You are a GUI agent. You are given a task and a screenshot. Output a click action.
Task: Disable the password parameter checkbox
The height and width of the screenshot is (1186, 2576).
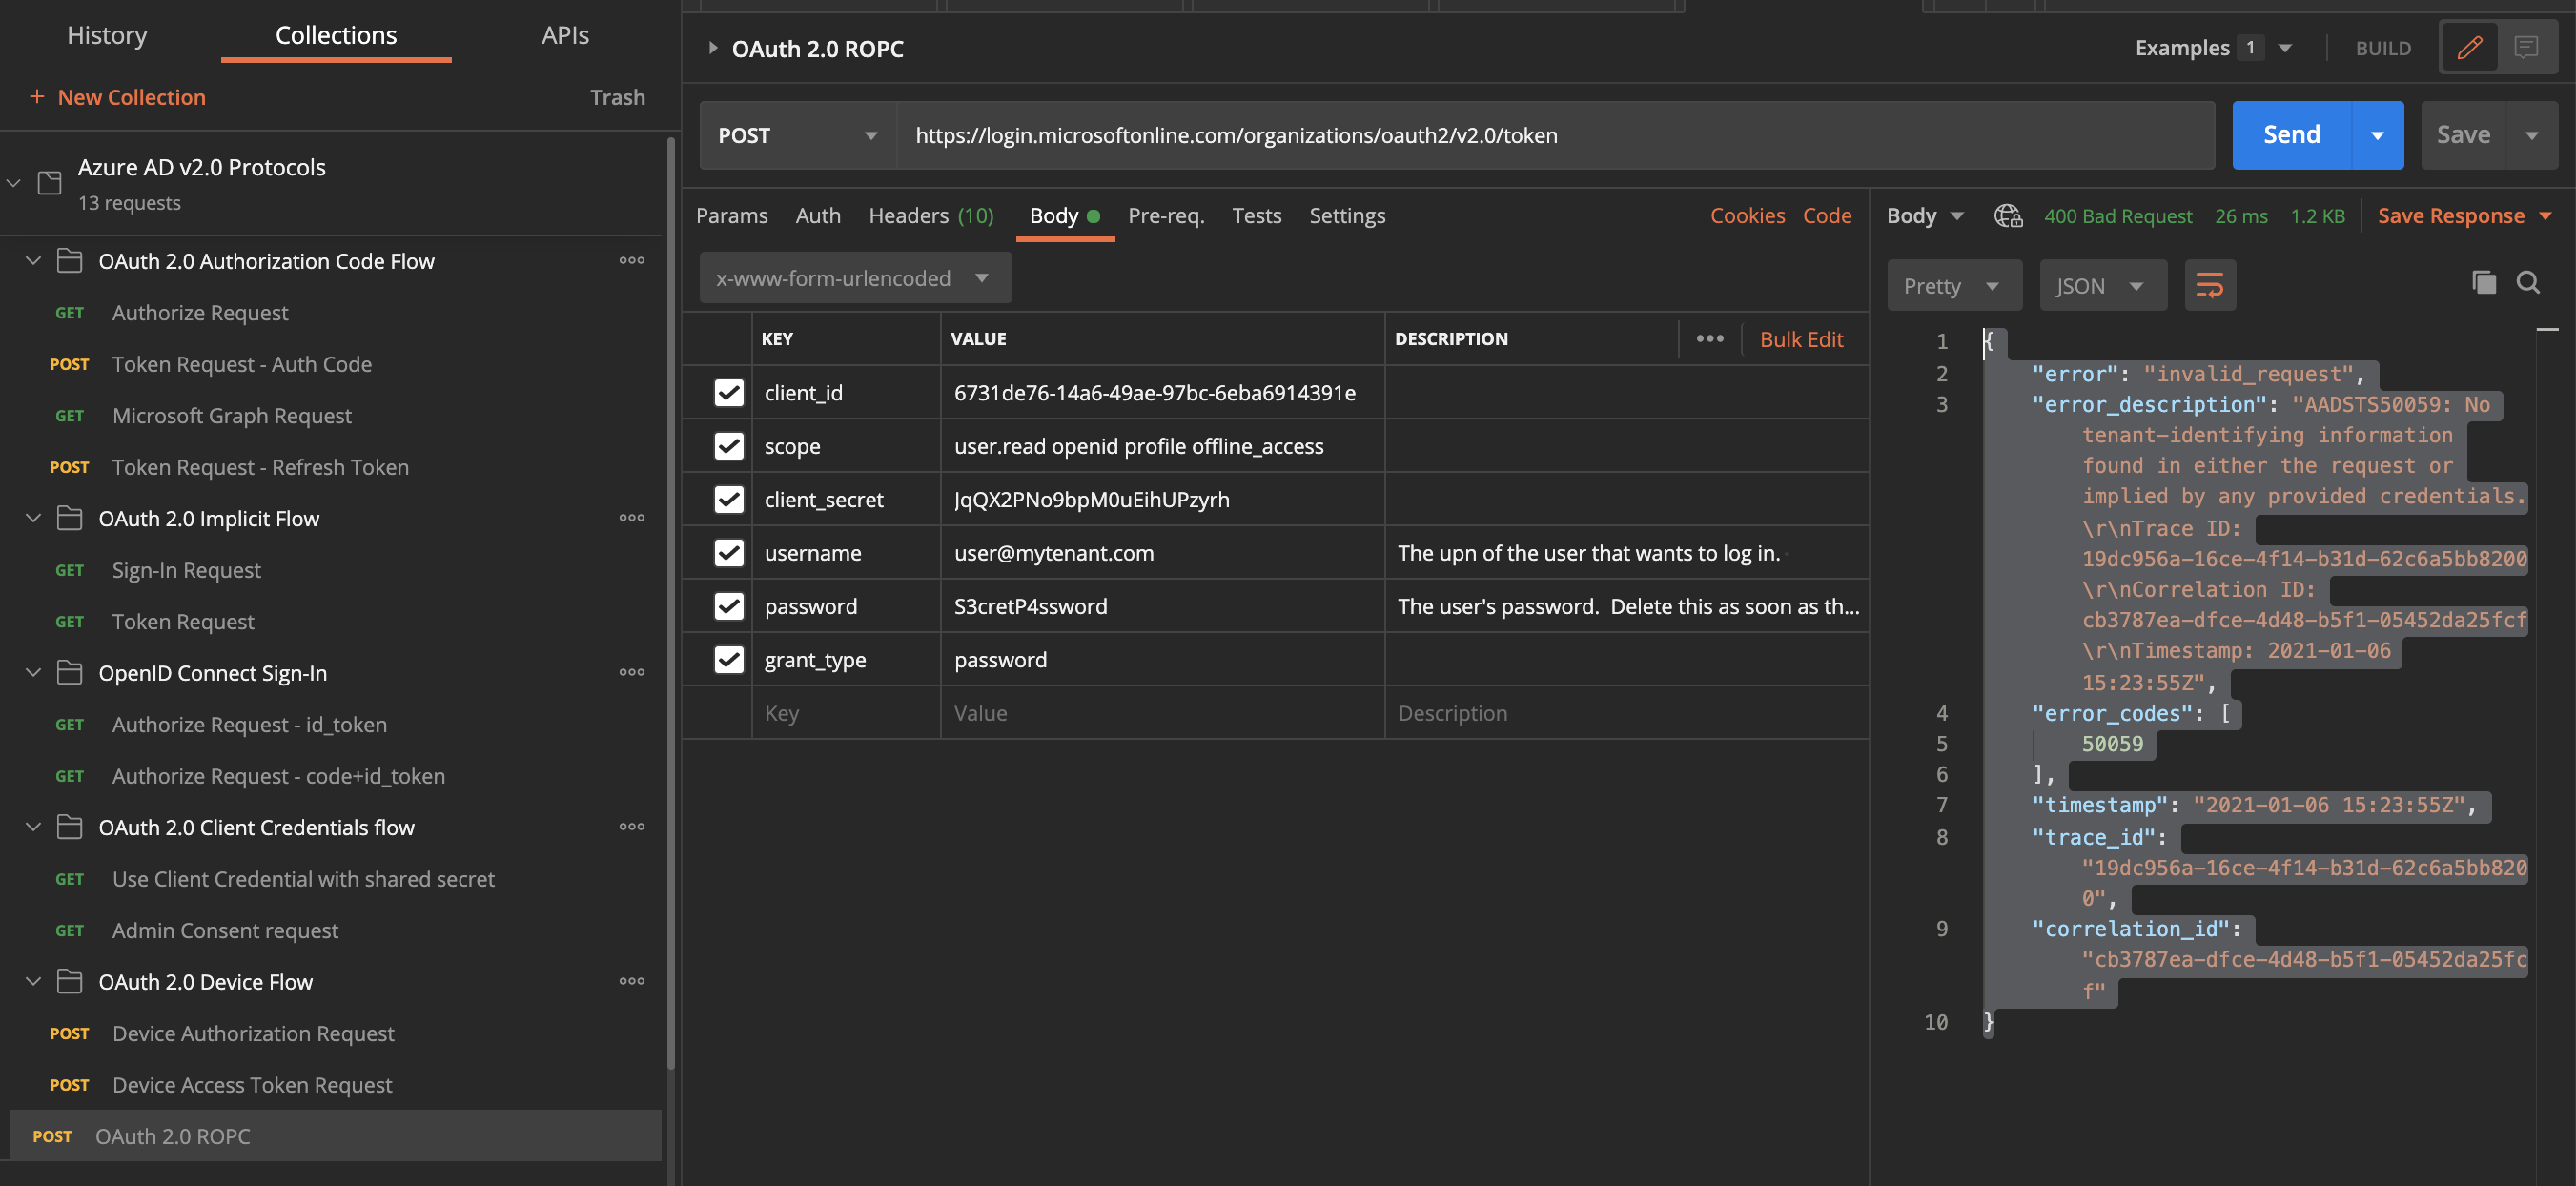point(729,606)
